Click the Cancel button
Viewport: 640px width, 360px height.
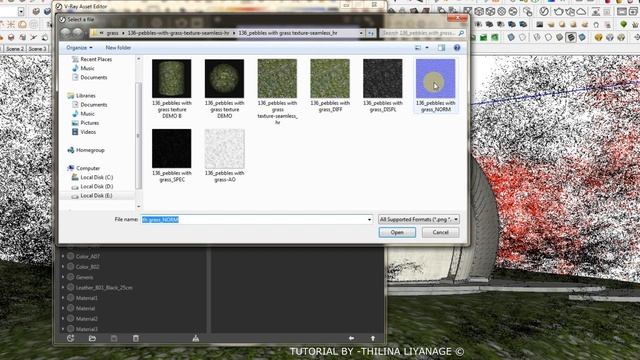[x=440, y=232]
